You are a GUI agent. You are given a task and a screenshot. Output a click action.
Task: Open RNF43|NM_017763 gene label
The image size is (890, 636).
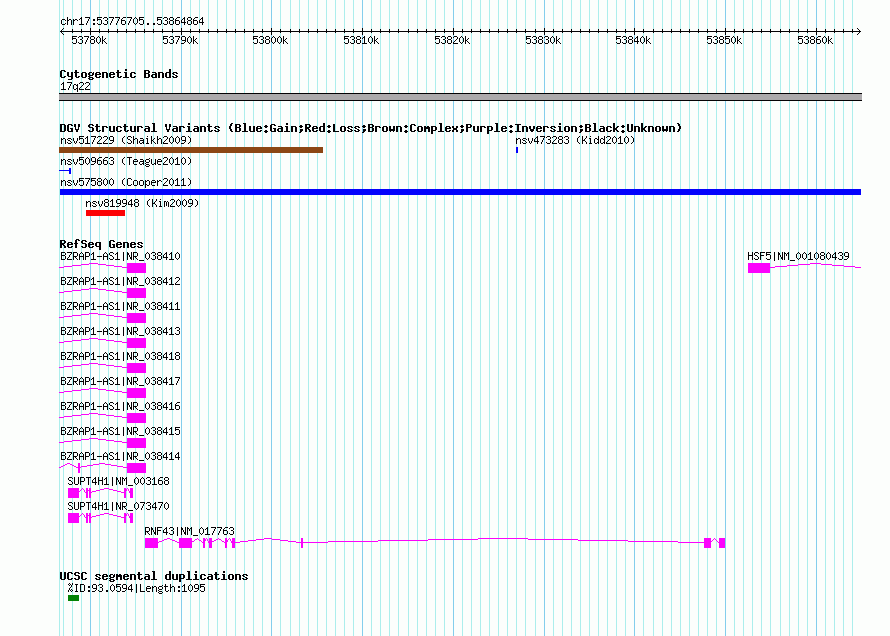click(189, 531)
